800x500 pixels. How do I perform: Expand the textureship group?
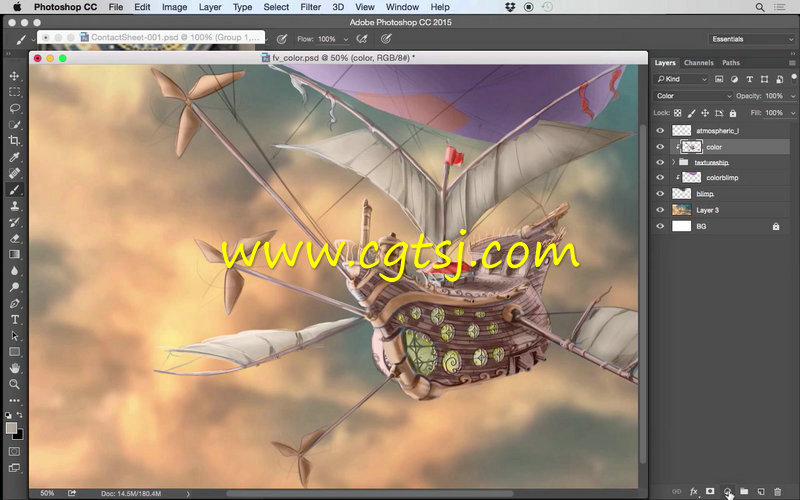(673, 162)
